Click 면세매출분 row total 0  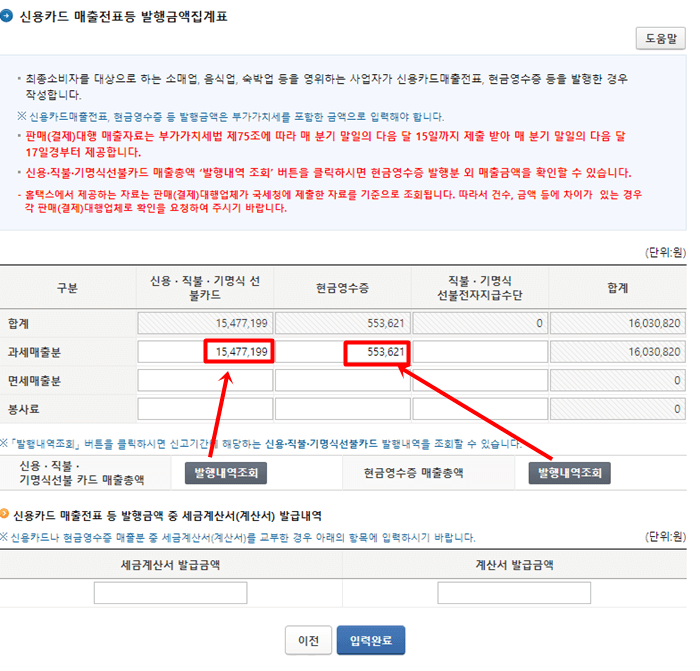(x=617, y=380)
